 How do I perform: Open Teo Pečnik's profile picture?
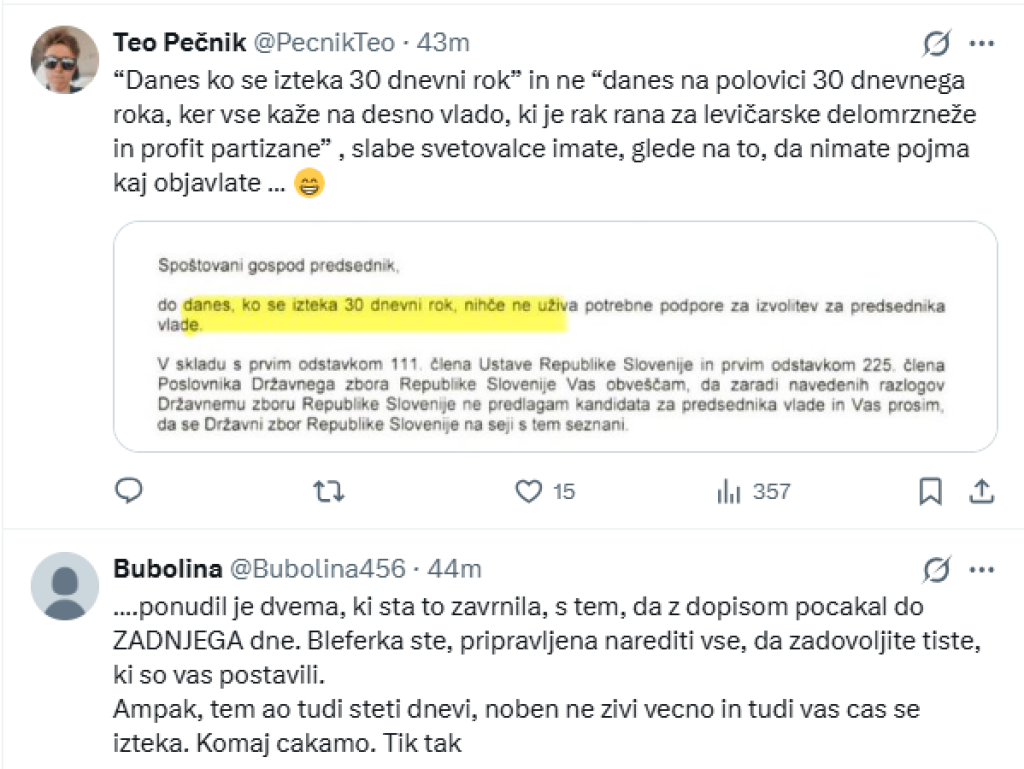coord(65,60)
